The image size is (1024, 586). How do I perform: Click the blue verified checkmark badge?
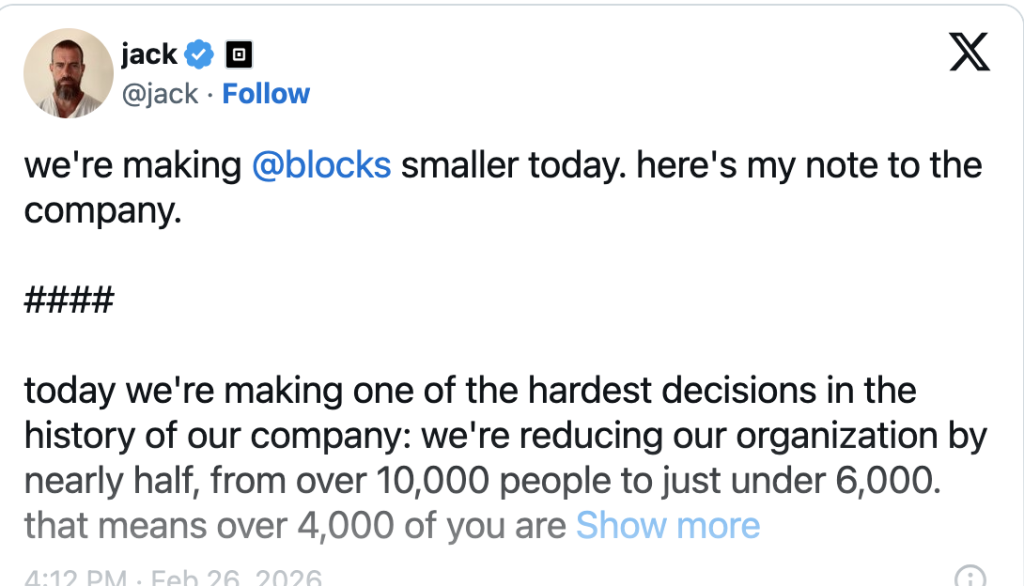(202, 55)
